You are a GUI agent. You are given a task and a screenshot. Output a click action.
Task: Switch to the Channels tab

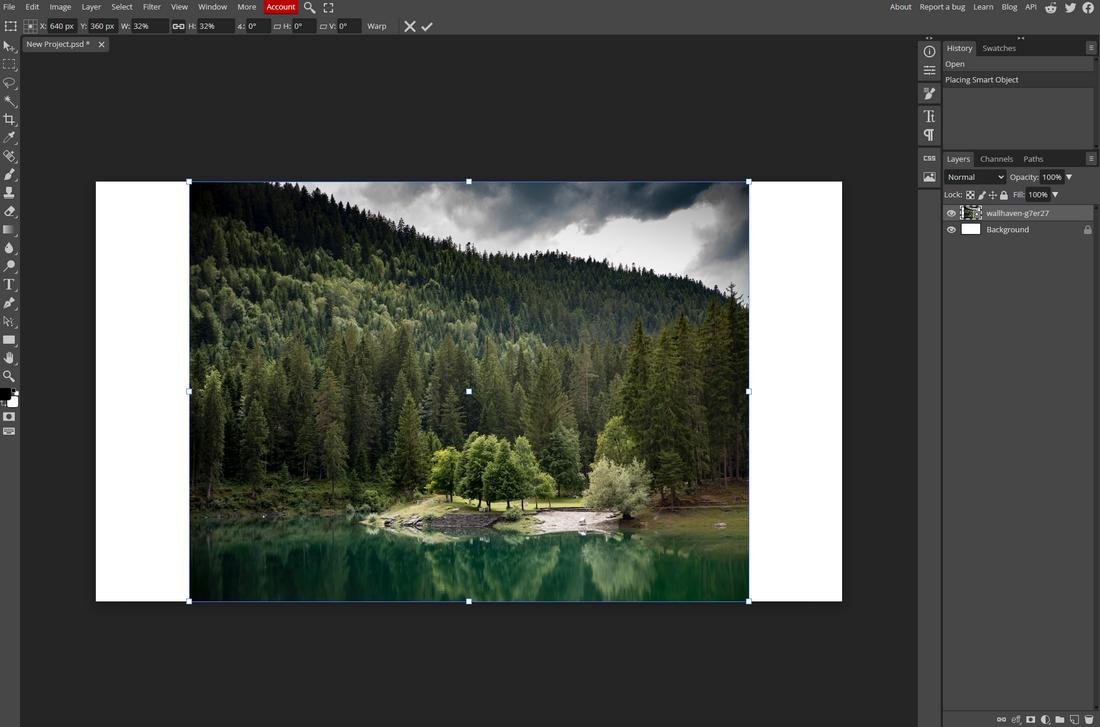[996, 158]
